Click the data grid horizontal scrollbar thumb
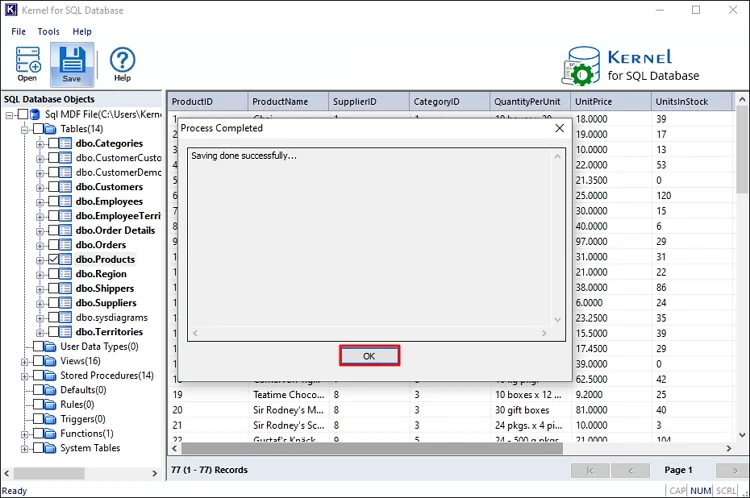 [x=372, y=448]
